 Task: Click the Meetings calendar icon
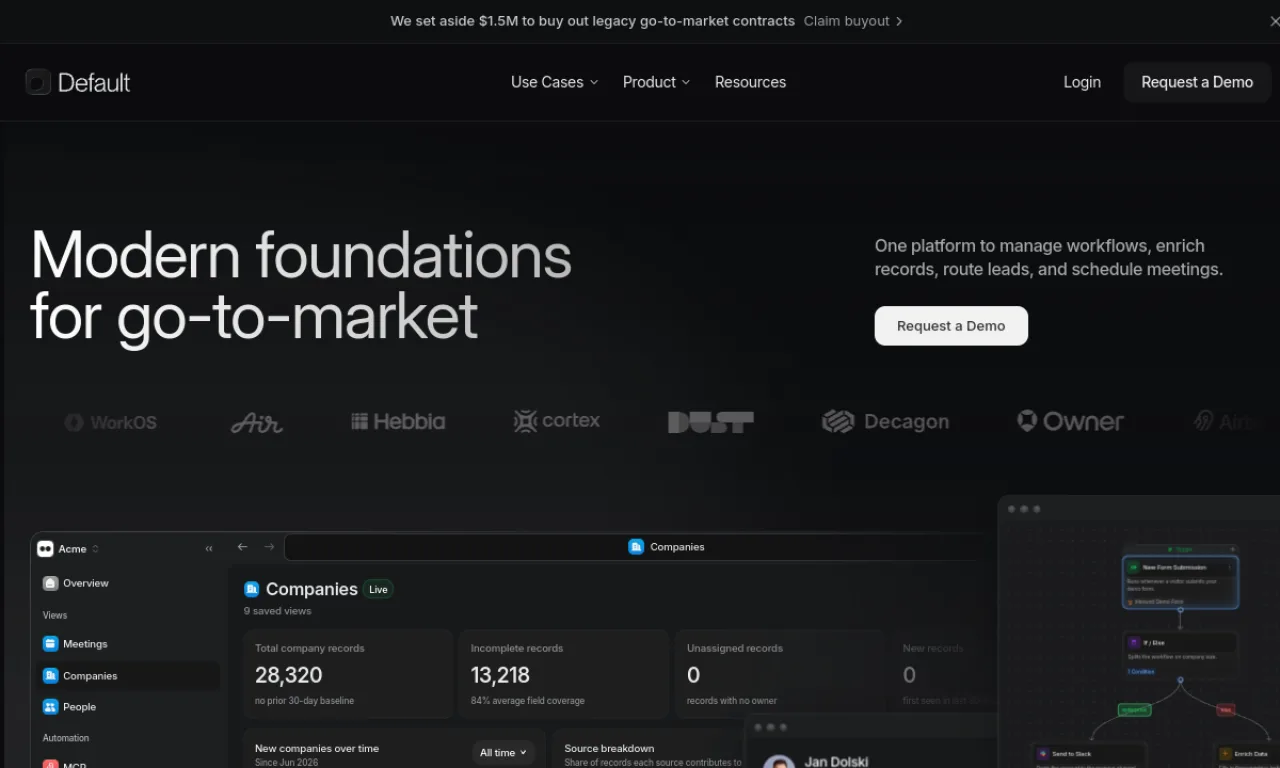coord(50,644)
